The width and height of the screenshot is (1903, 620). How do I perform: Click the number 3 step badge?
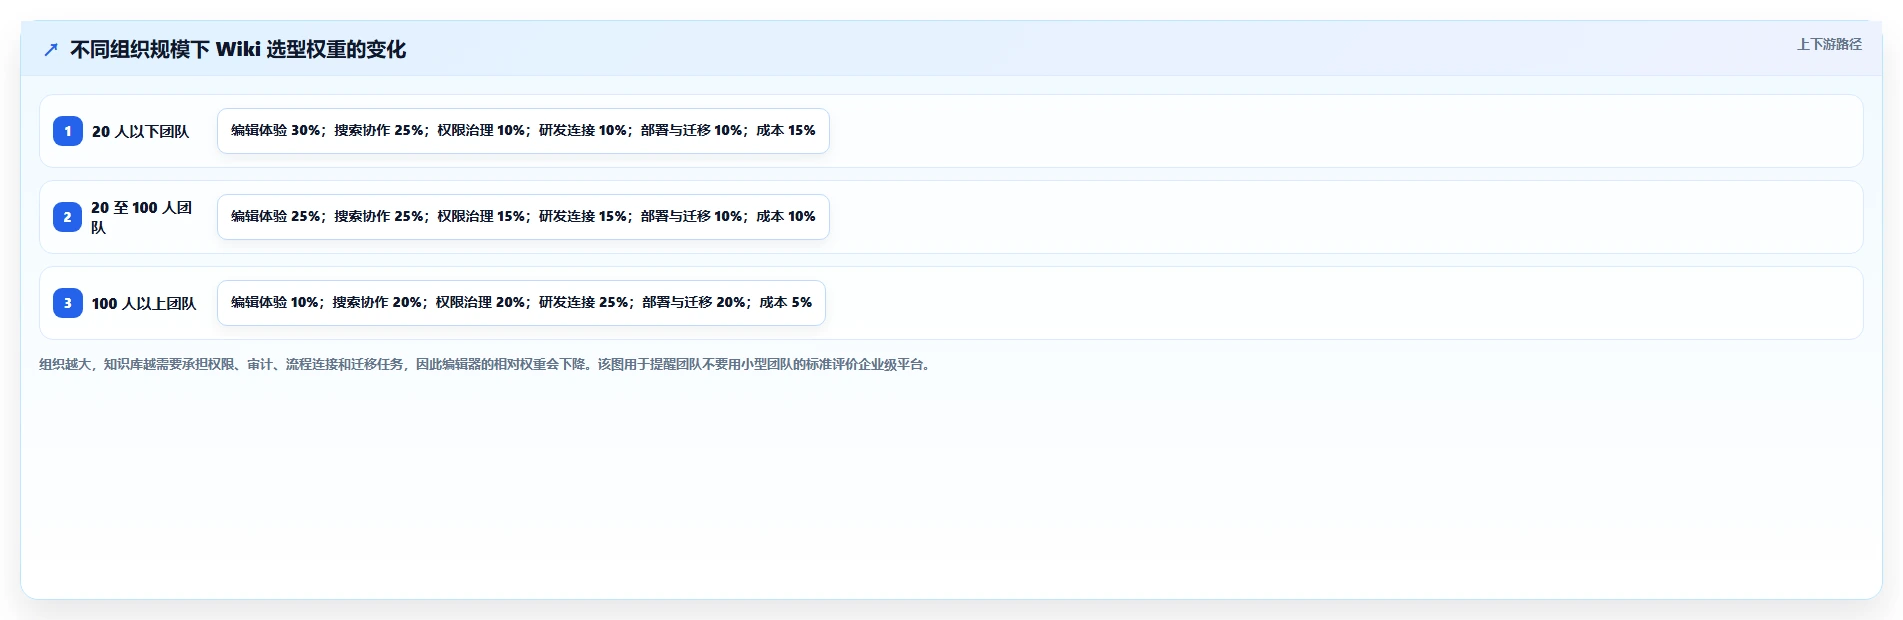(x=68, y=303)
